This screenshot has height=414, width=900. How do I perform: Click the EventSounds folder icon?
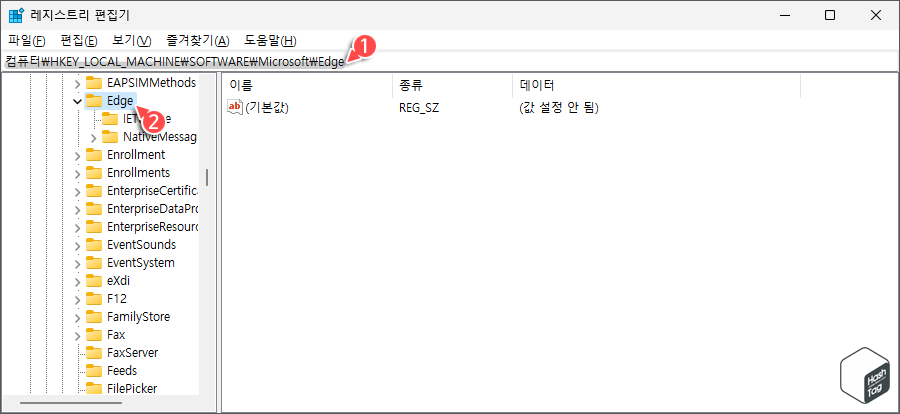[x=94, y=245]
